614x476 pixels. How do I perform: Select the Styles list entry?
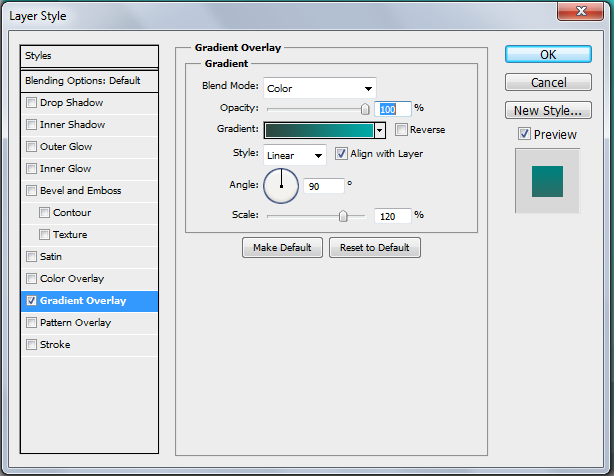click(90, 56)
